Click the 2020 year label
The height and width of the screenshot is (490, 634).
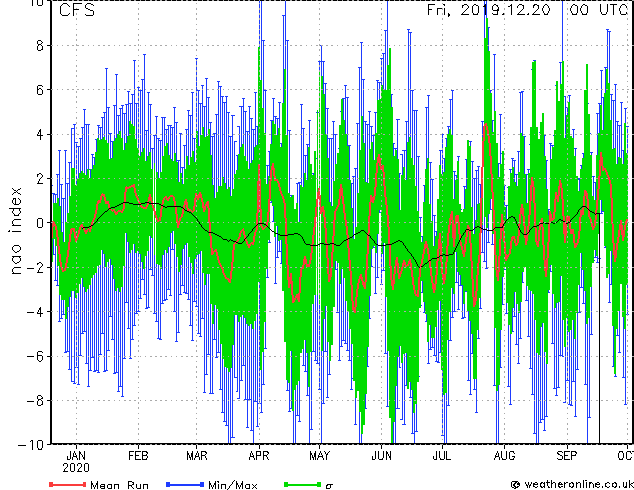(76, 468)
